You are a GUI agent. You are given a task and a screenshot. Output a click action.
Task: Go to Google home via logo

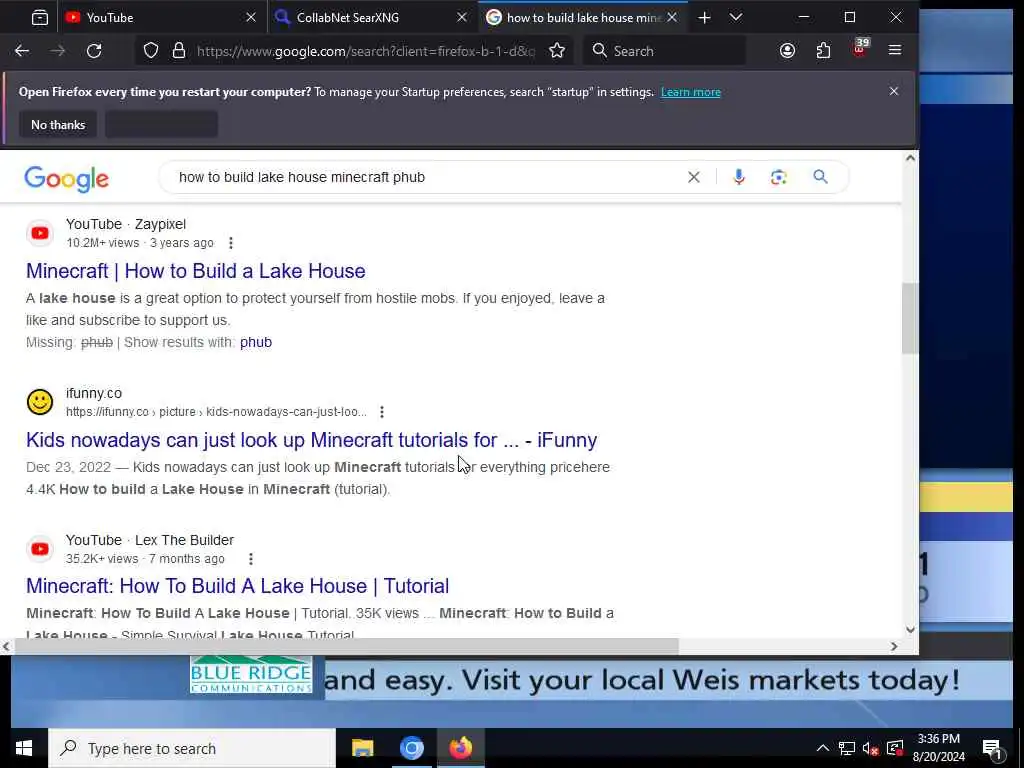click(66, 178)
